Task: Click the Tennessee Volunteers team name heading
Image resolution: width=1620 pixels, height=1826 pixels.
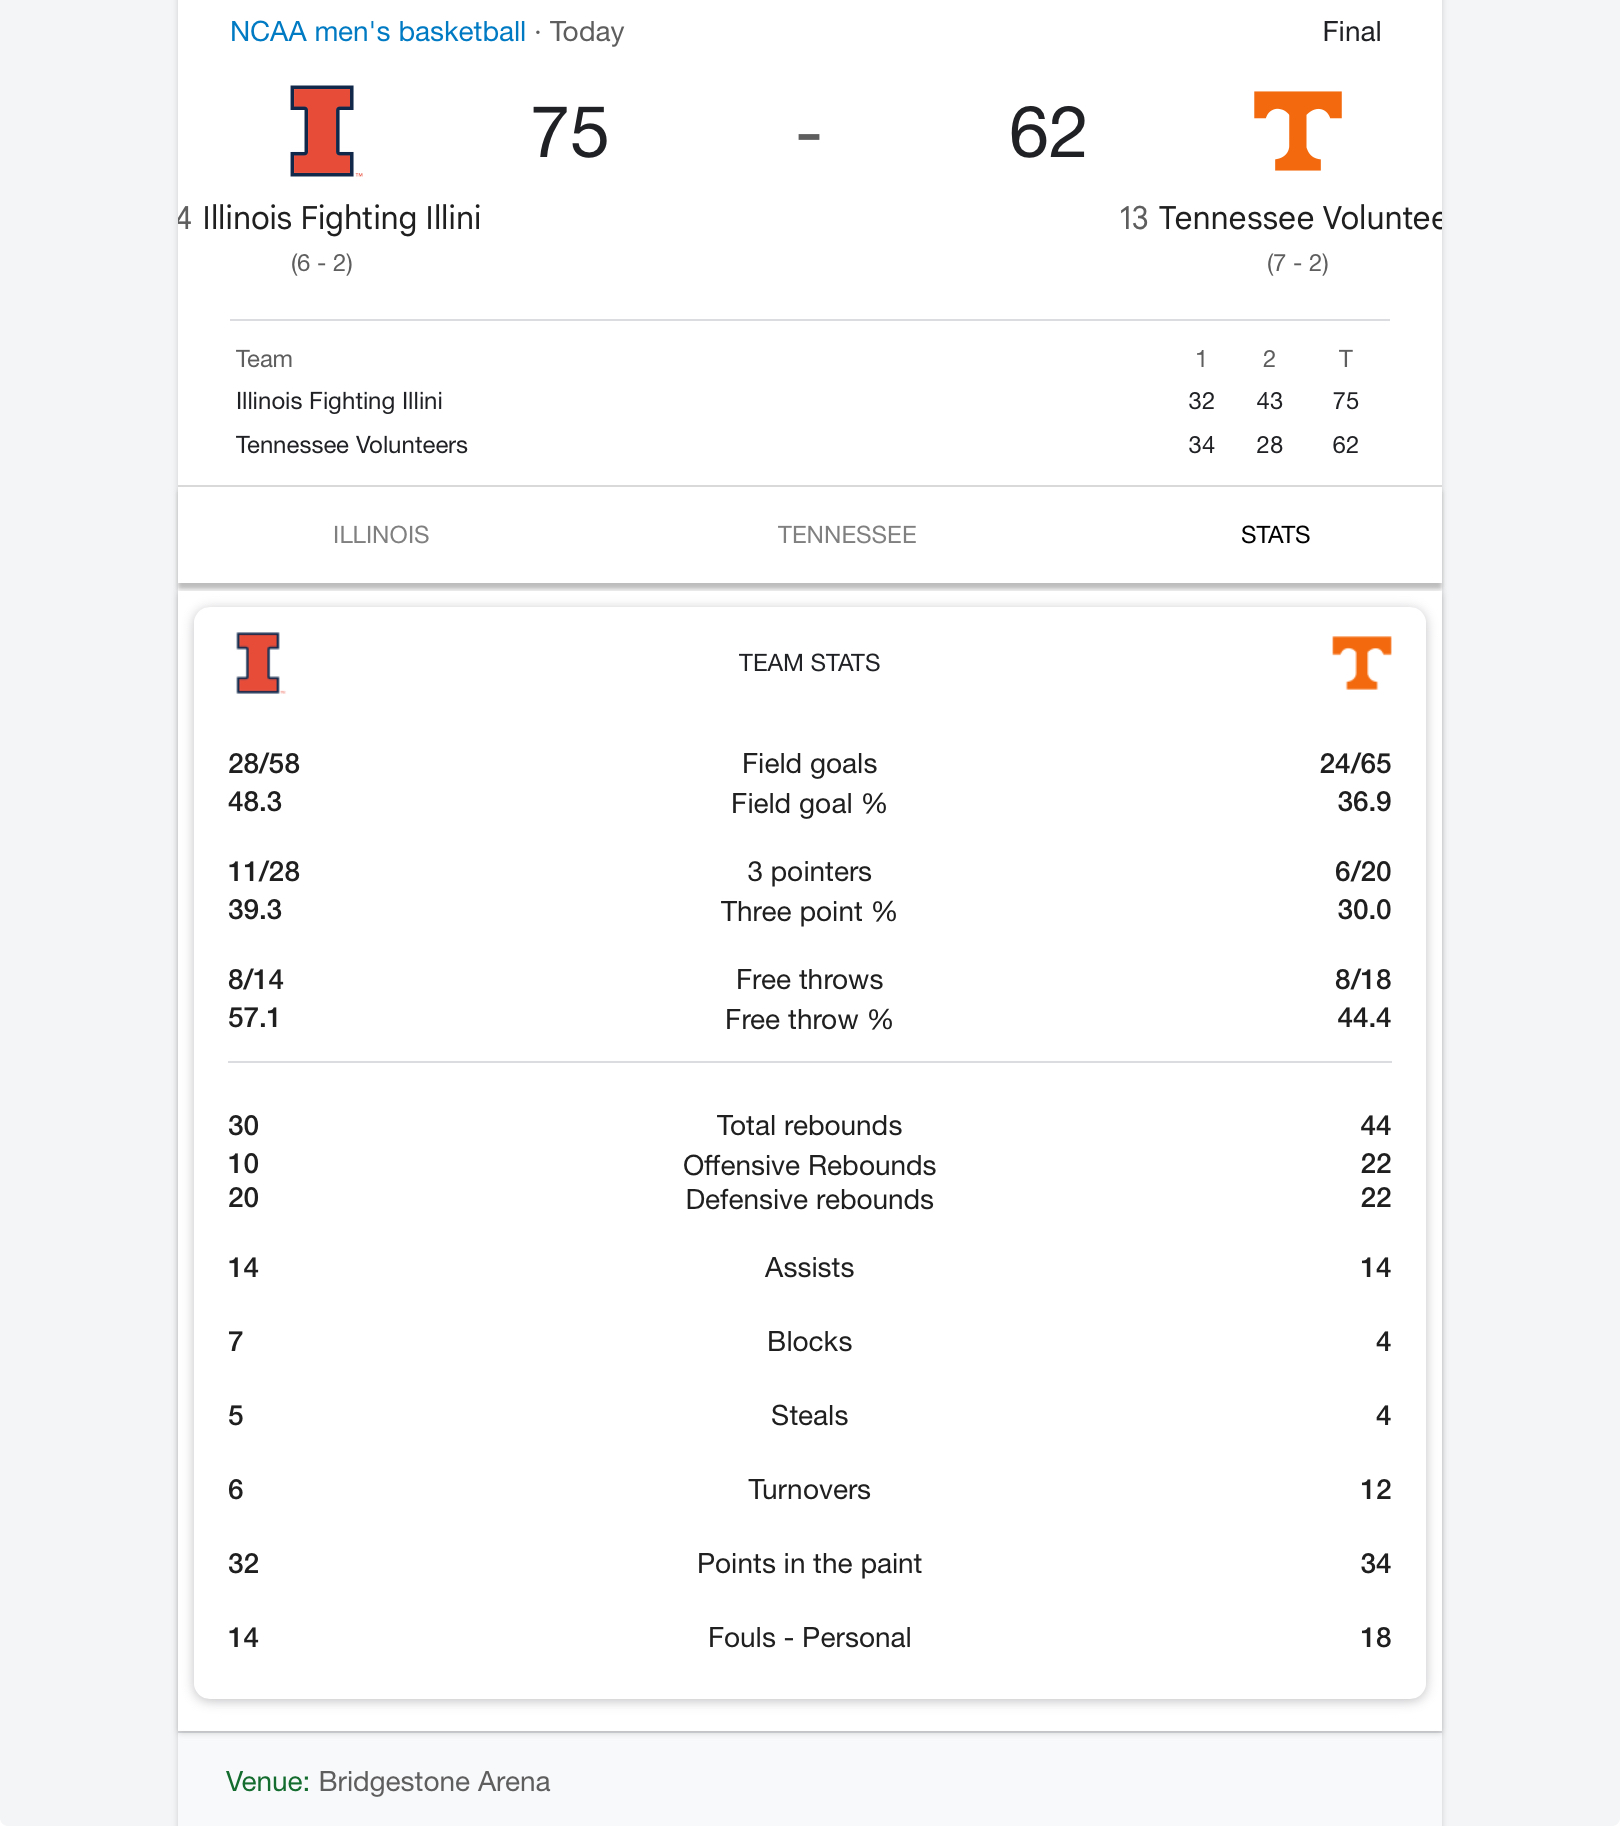Action: pos(1300,218)
